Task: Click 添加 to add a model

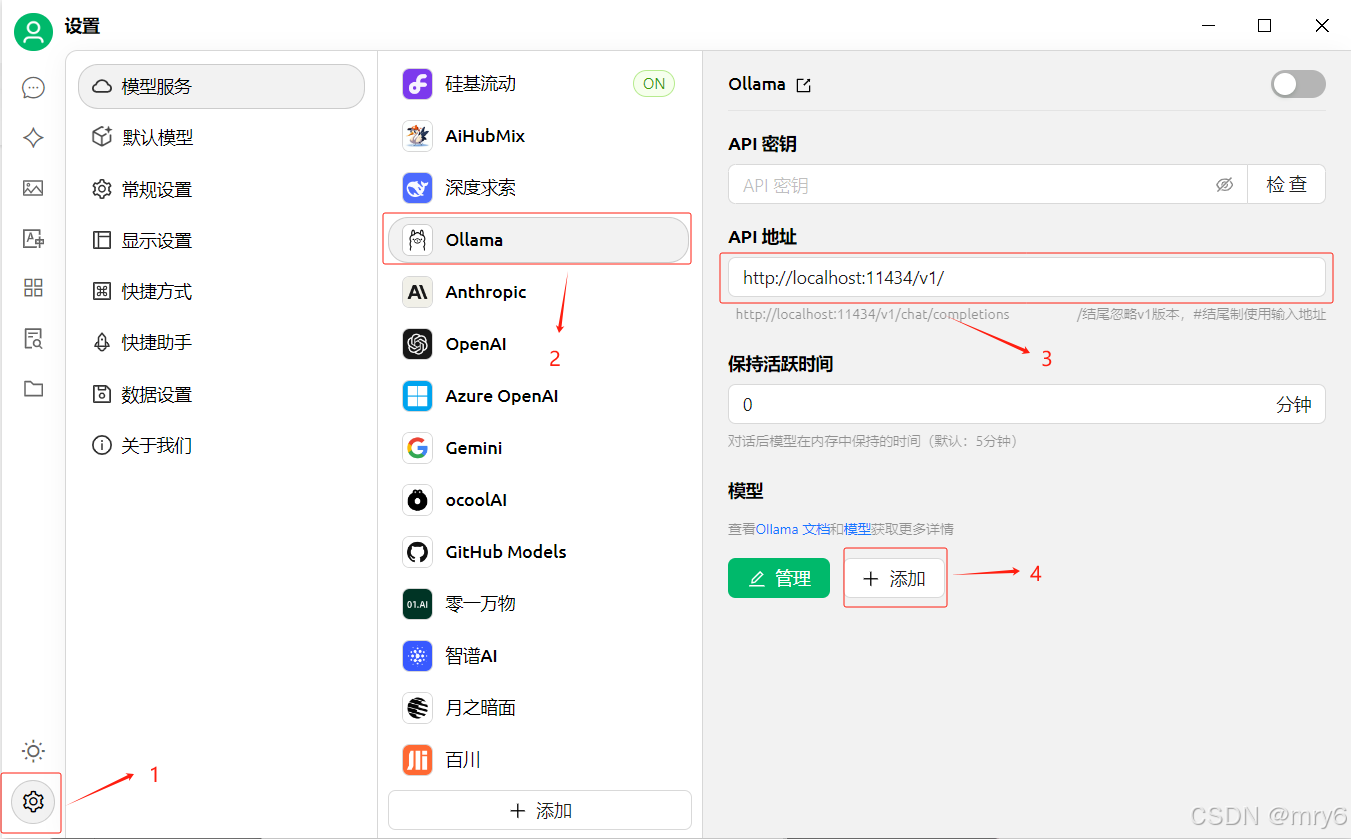Action: [894, 578]
